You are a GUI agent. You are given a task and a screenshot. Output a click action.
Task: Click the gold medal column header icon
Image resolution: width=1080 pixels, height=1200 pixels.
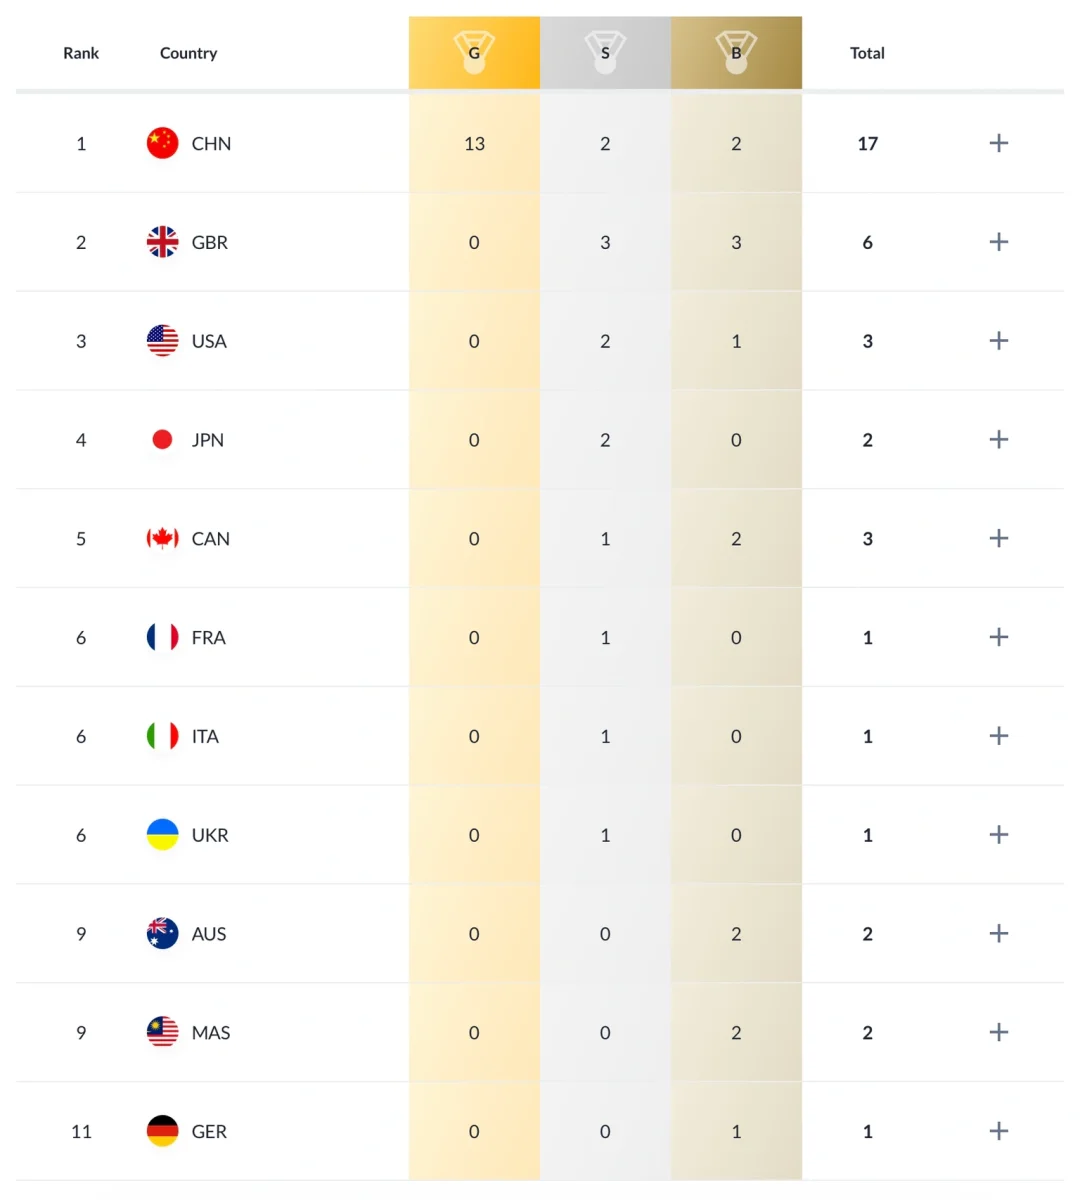click(474, 52)
